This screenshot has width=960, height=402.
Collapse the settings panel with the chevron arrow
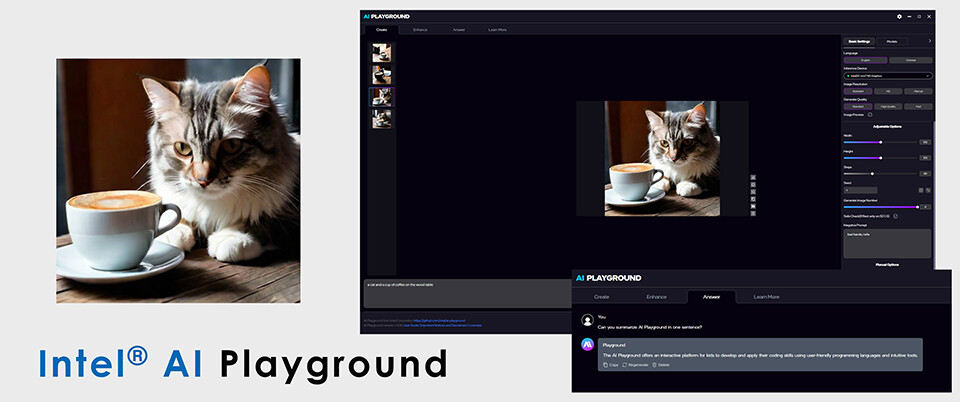pyautogui.click(x=929, y=41)
